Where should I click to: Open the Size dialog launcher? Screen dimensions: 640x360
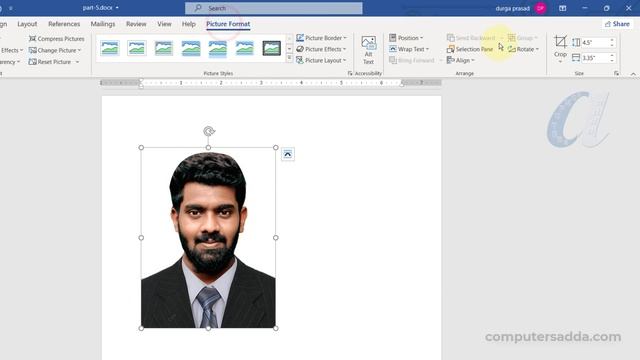pos(616,73)
